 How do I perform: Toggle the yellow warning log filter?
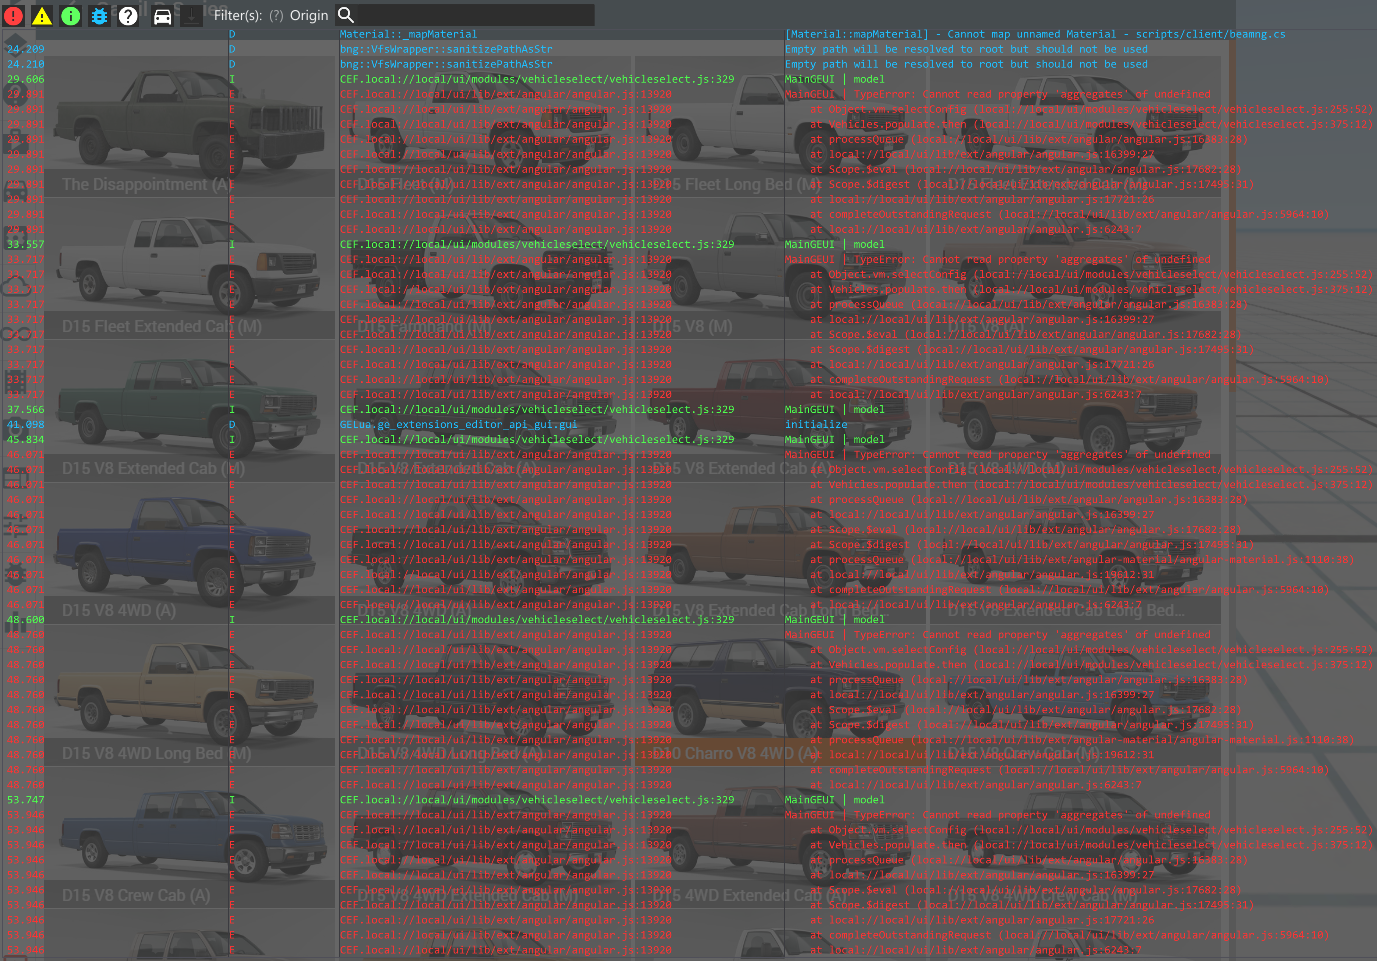(x=42, y=16)
